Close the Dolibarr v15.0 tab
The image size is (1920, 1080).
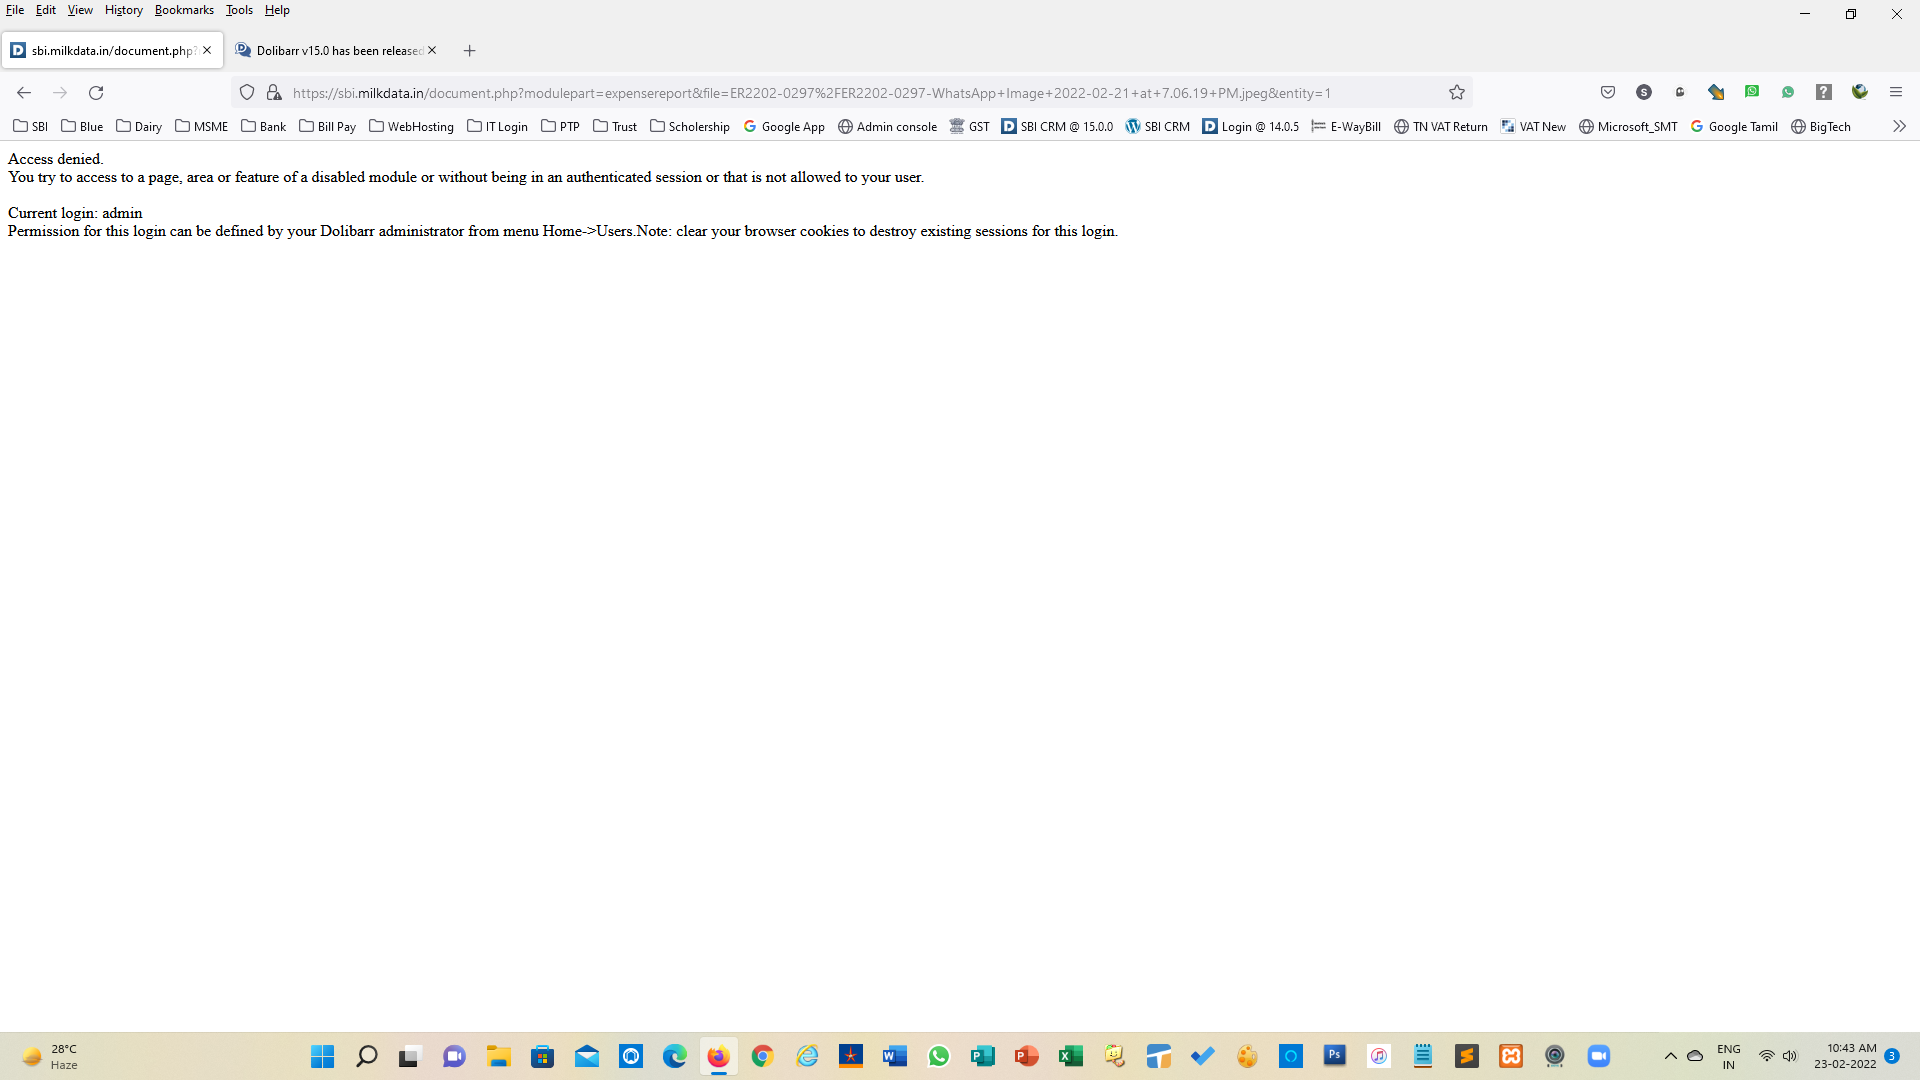point(432,50)
